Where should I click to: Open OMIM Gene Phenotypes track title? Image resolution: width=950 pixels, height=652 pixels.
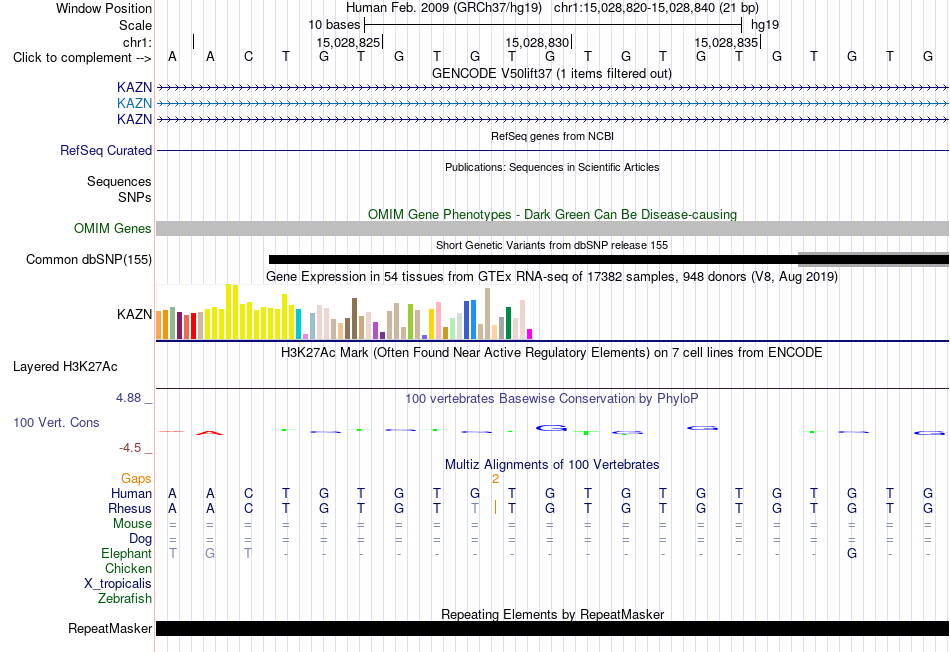tap(552, 215)
